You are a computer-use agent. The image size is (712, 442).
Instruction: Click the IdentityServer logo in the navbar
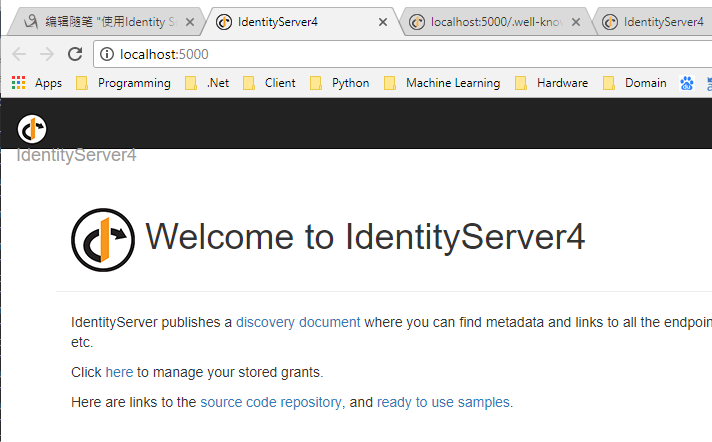coord(32,129)
